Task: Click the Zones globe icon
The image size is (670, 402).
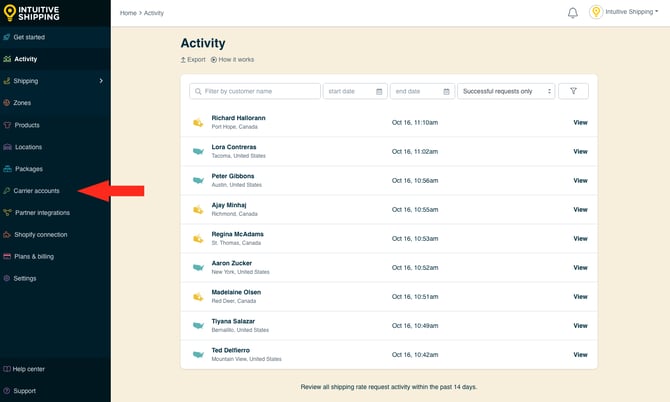Action: [x=7, y=103]
